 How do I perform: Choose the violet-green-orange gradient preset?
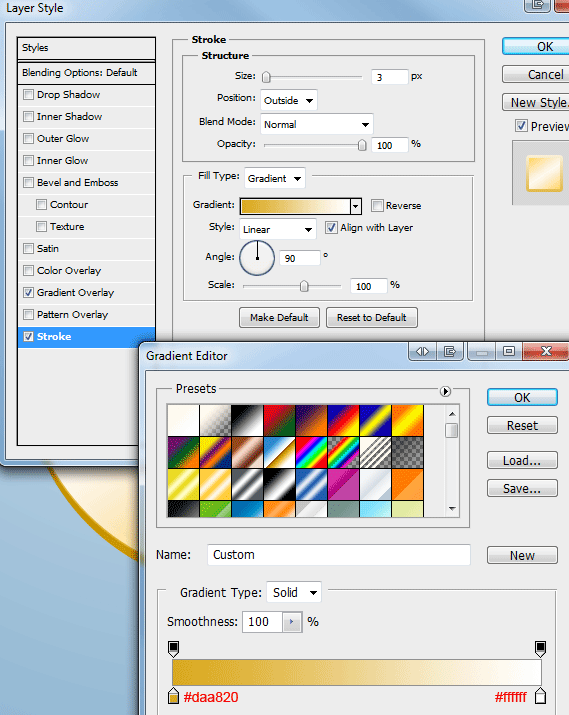(183, 452)
